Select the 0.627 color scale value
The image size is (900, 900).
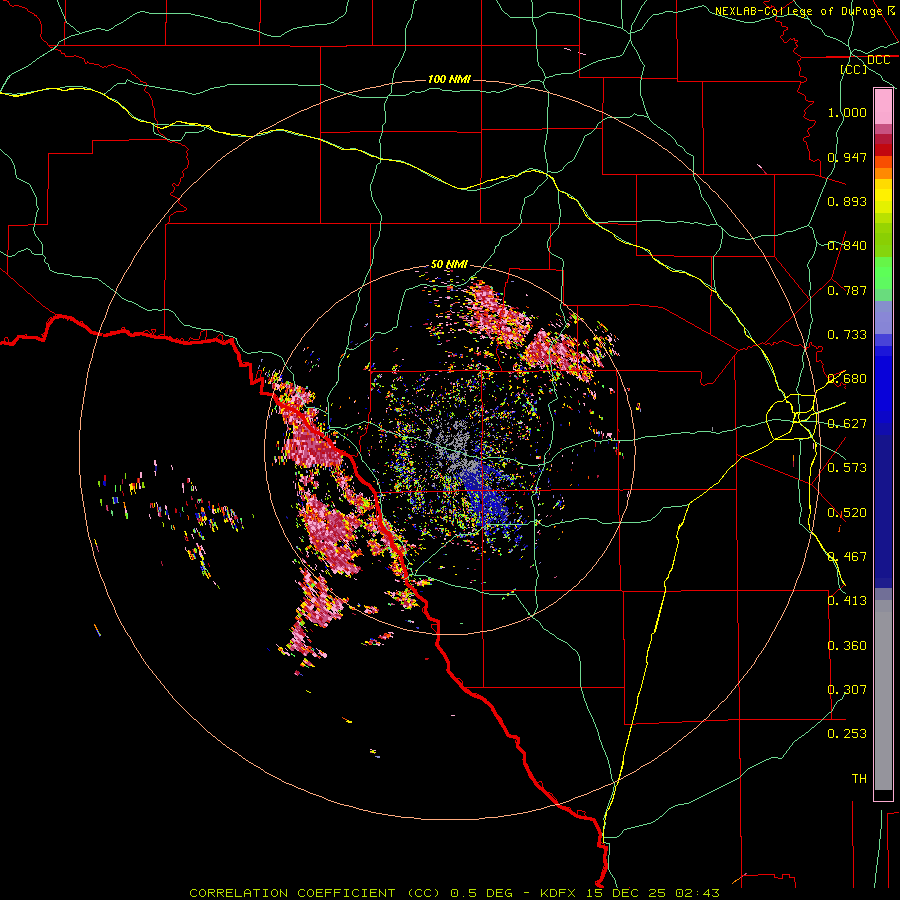coord(847,424)
